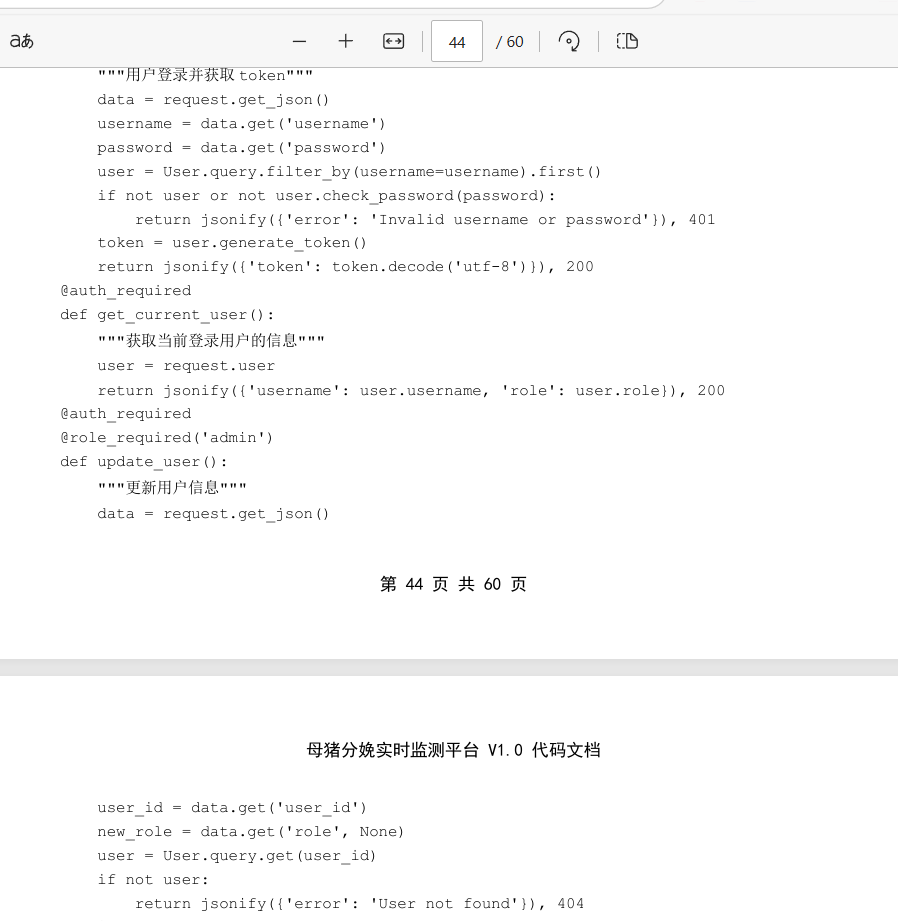Select the Fit to width icon
This screenshot has width=898, height=921.
393,41
